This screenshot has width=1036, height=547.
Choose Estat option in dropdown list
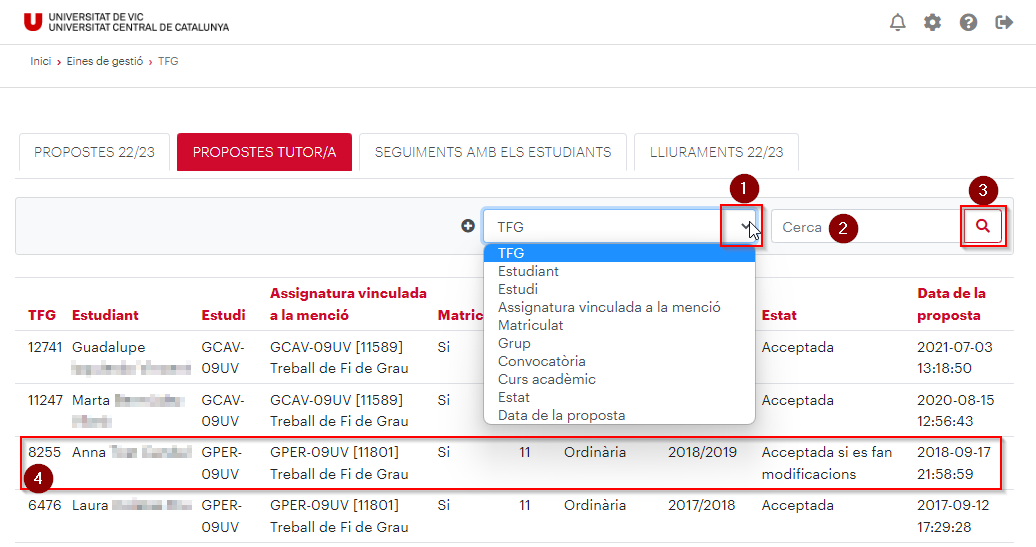coord(619,397)
